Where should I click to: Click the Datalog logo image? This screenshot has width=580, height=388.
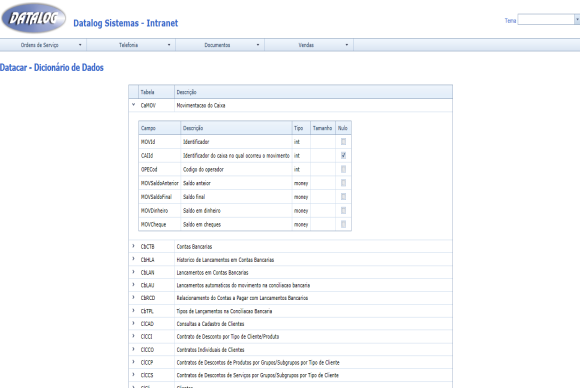pyautogui.click(x=34, y=18)
